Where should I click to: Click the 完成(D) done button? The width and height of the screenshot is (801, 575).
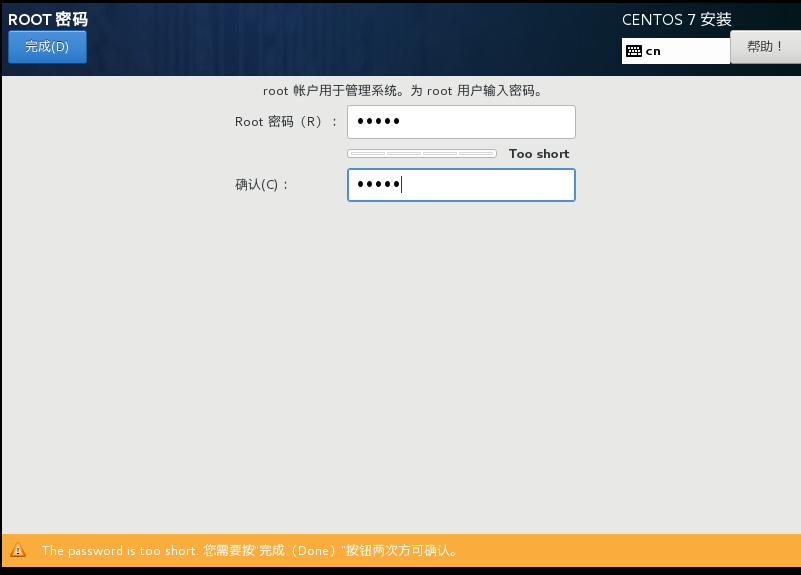pos(48,47)
